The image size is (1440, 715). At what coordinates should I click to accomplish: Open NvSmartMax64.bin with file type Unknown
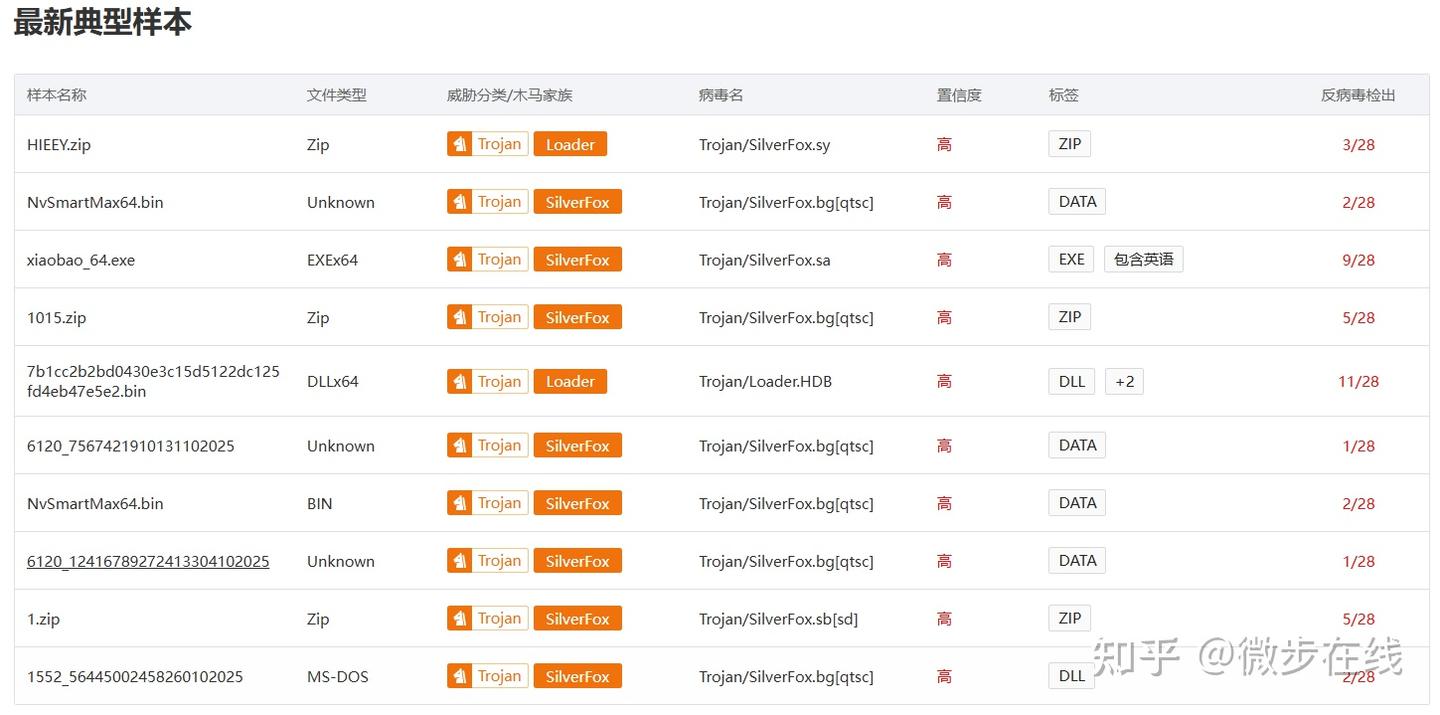tap(95, 202)
